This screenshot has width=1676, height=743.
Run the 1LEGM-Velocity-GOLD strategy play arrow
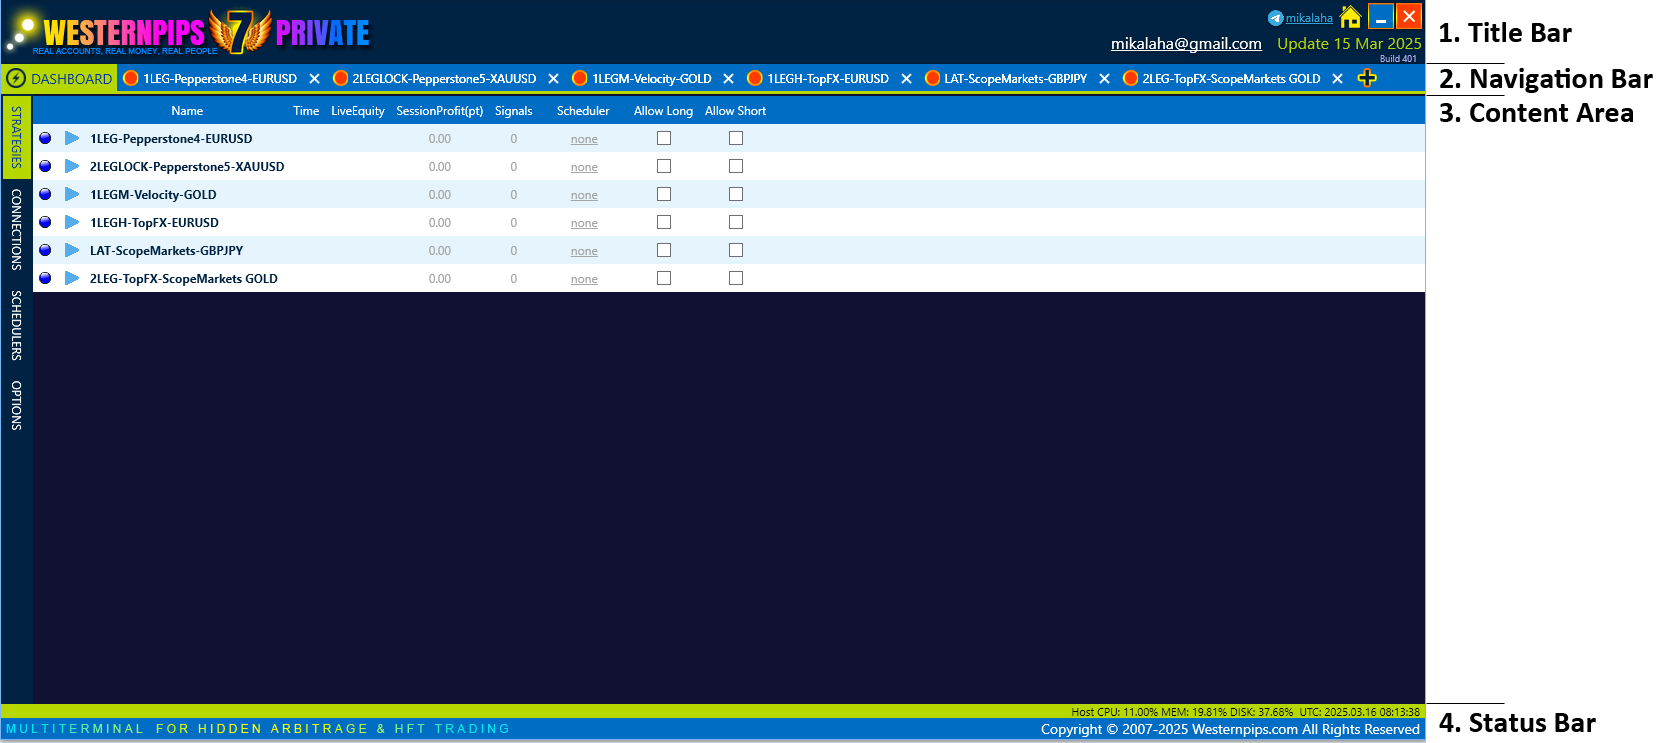point(72,194)
